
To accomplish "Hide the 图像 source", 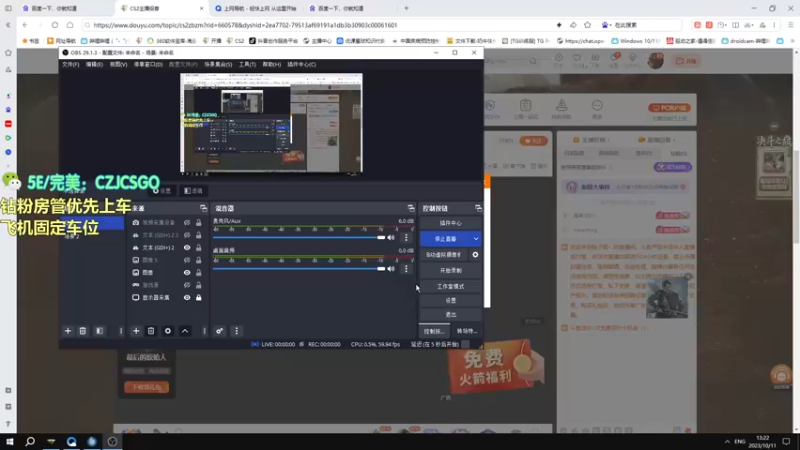I will point(187,273).
